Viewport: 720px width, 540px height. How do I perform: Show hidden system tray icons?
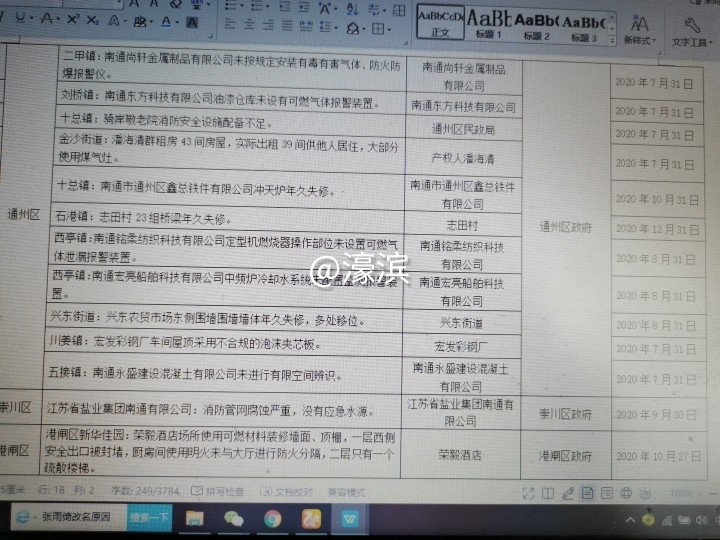630,520
